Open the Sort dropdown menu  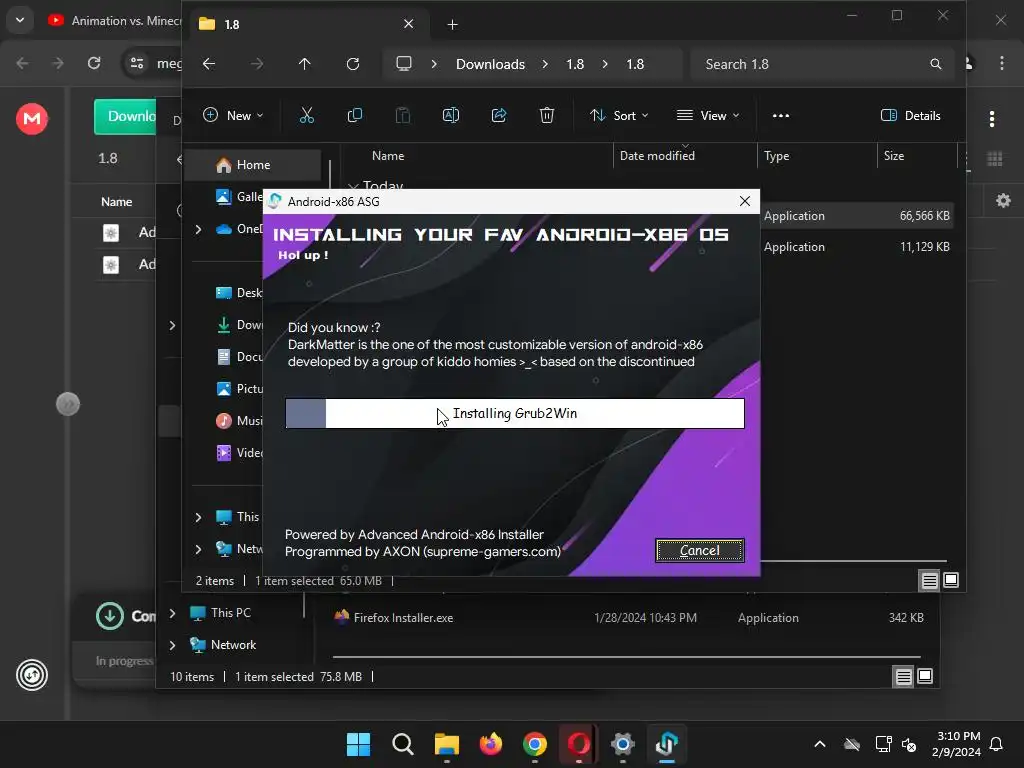point(618,116)
